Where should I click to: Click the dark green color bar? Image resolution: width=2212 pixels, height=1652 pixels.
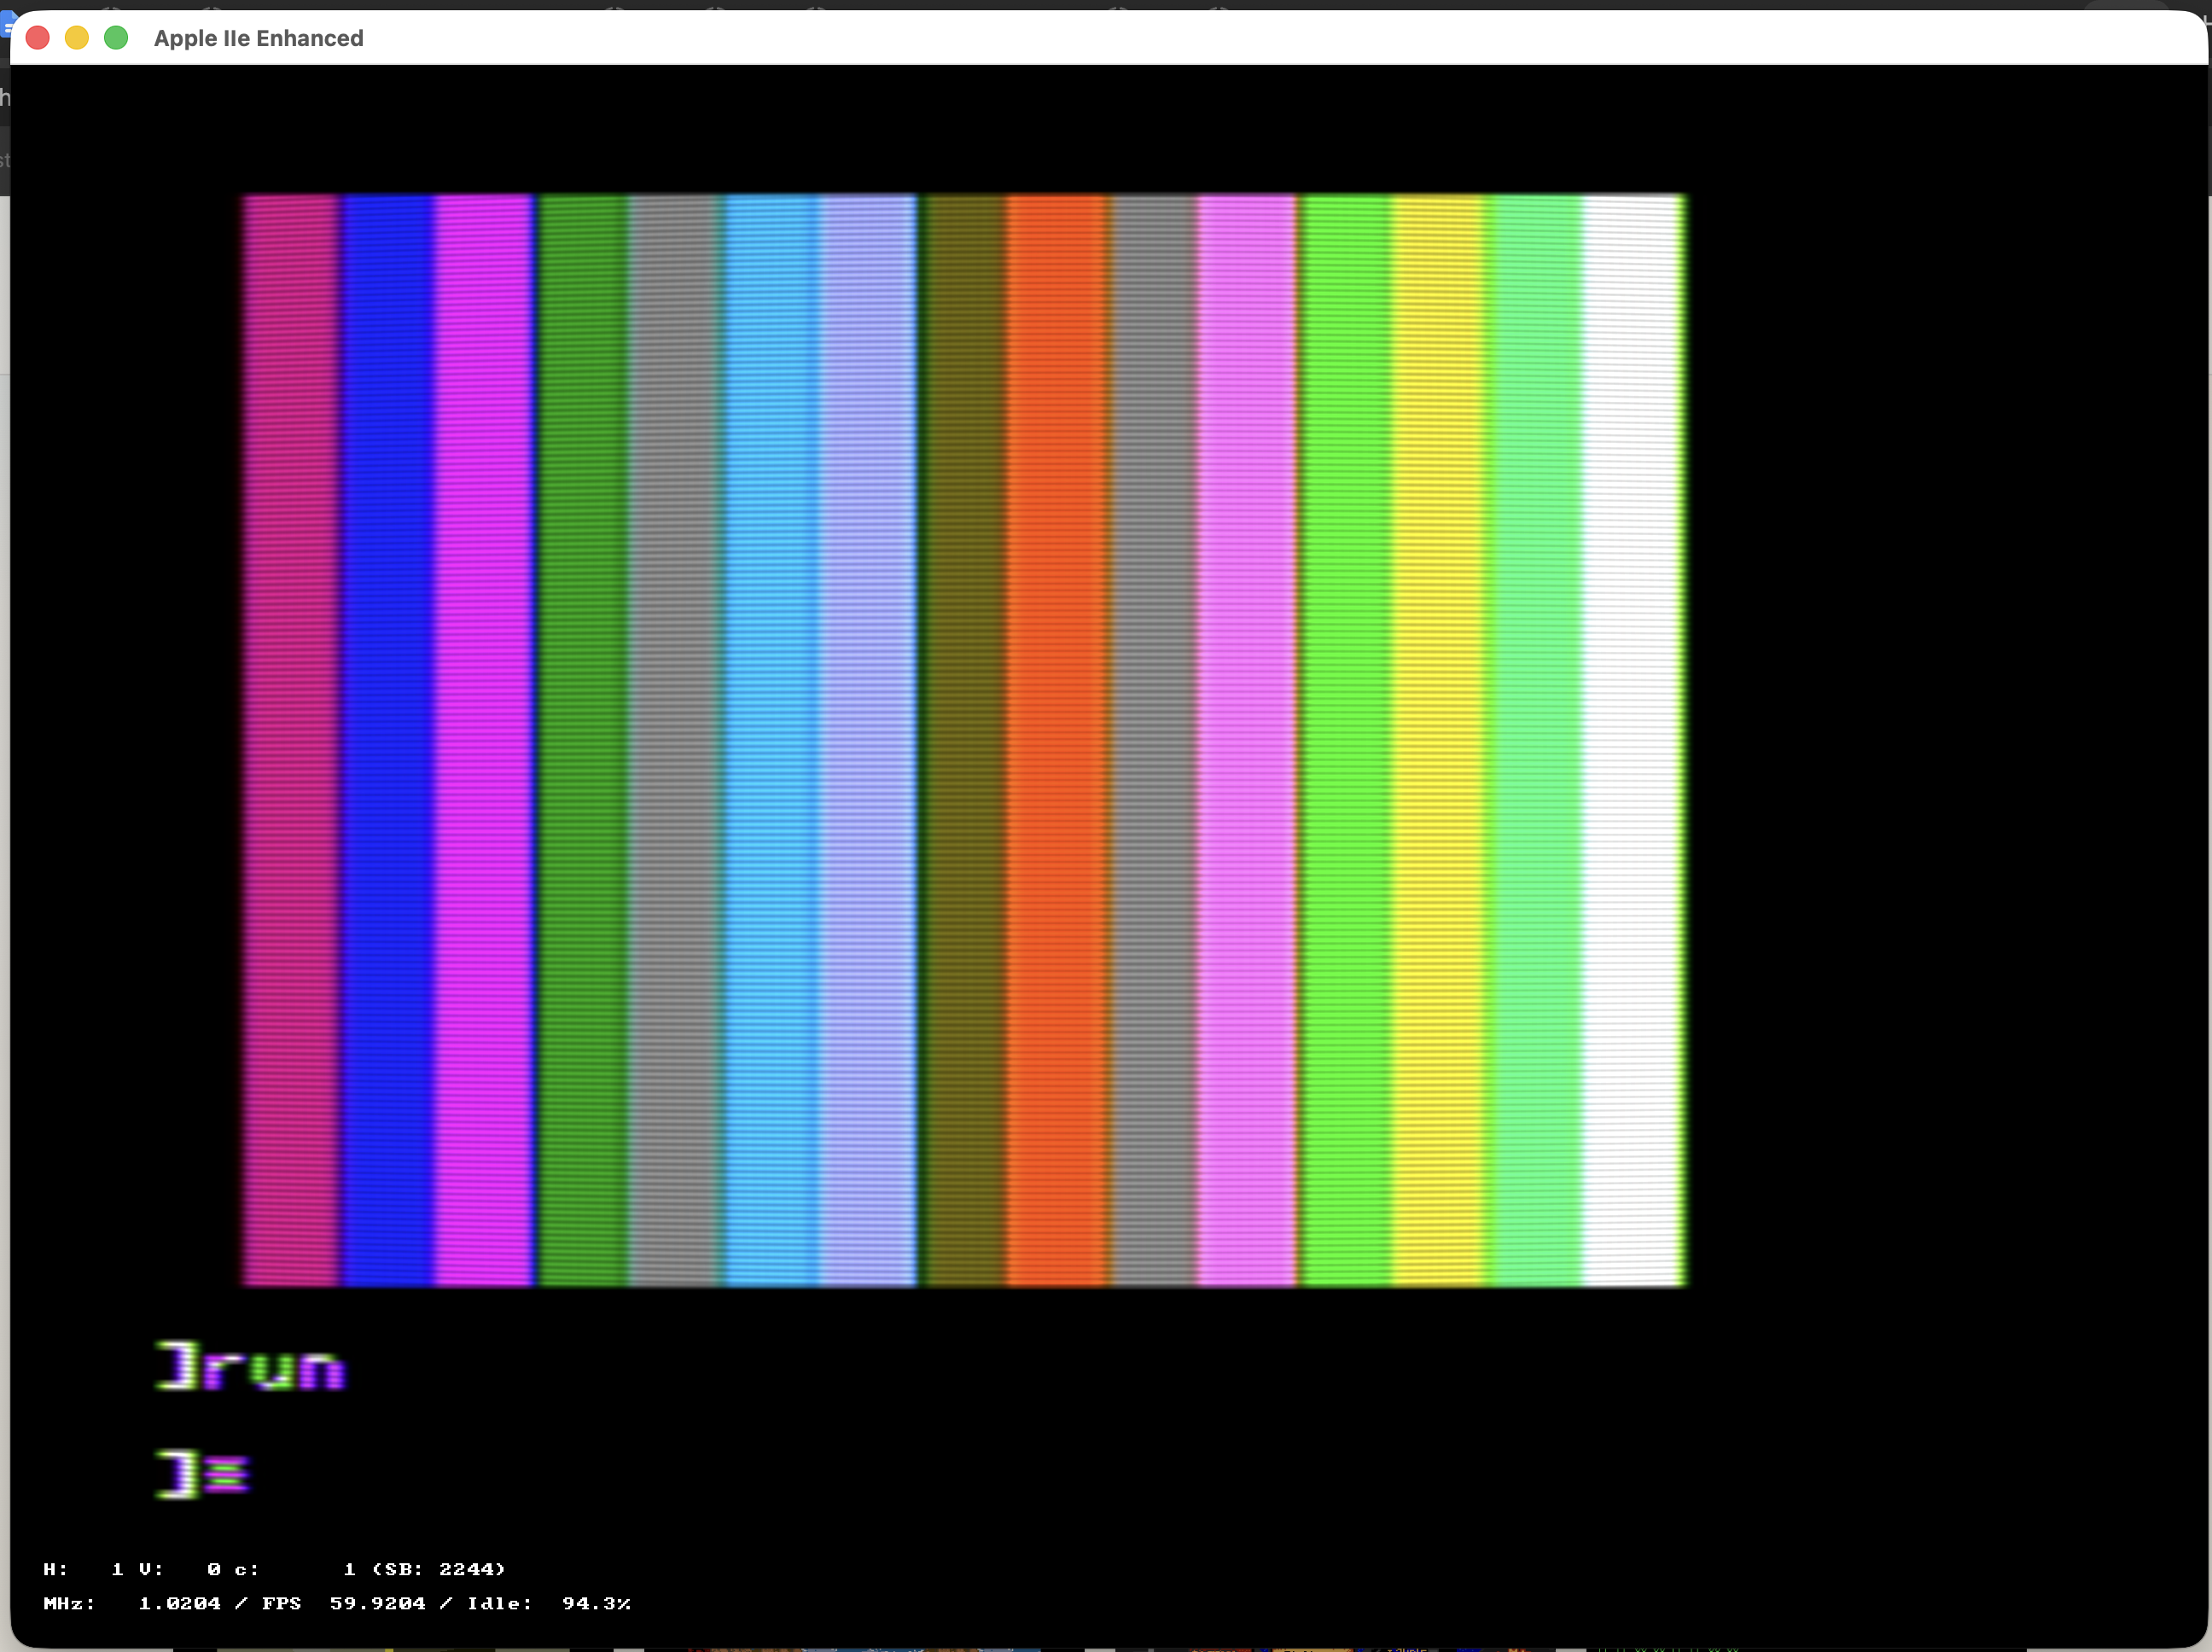pyautogui.click(x=582, y=740)
